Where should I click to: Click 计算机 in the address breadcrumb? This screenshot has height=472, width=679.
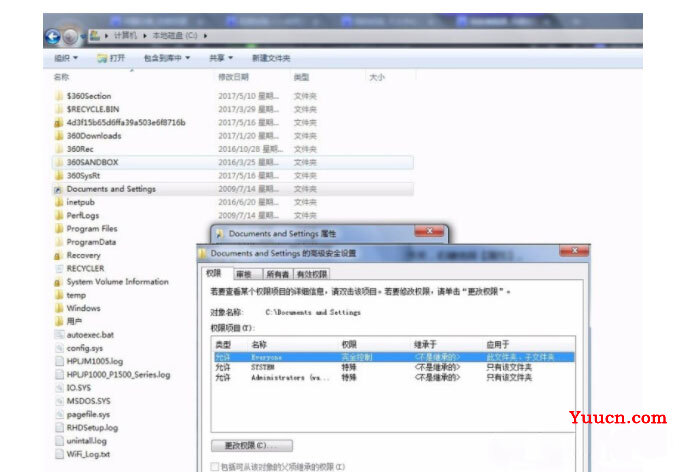pos(125,36)
